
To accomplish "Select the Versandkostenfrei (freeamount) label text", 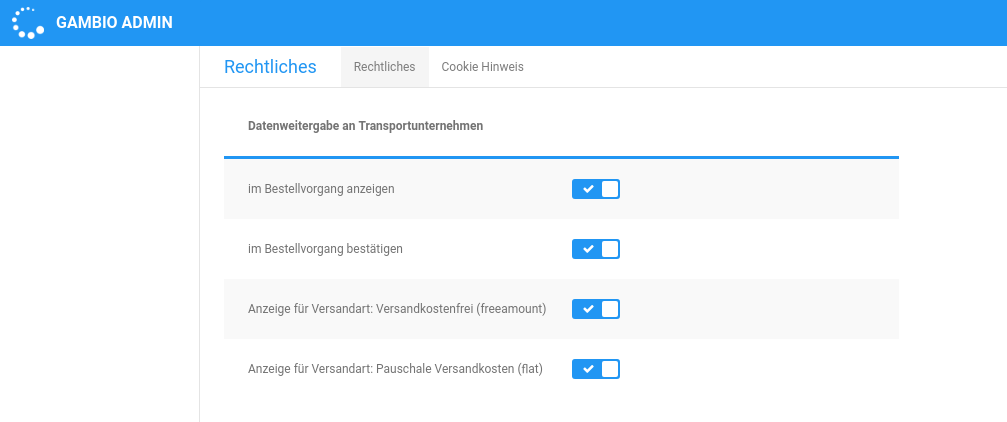I will click(397, 309).
